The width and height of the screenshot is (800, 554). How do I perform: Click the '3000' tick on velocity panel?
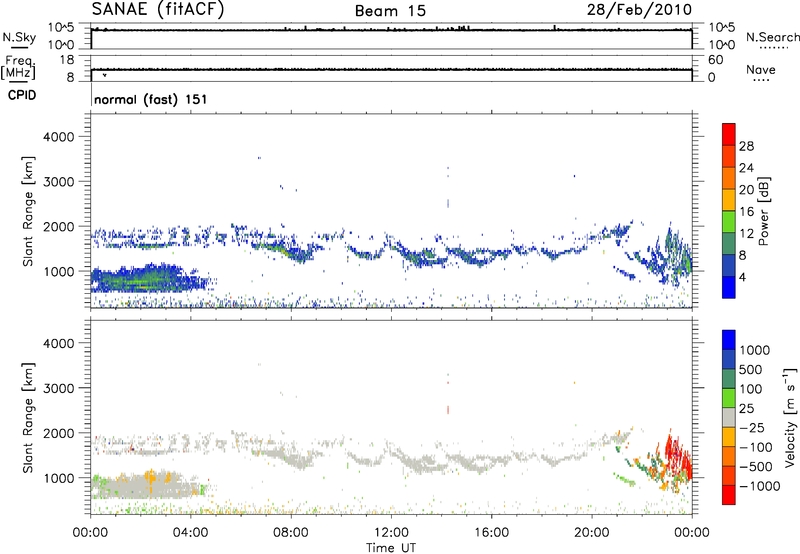coord(59,388)
